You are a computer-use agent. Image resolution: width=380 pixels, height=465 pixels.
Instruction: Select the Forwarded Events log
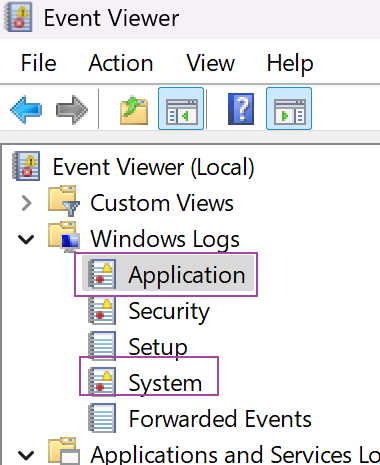tap(220, 419)
